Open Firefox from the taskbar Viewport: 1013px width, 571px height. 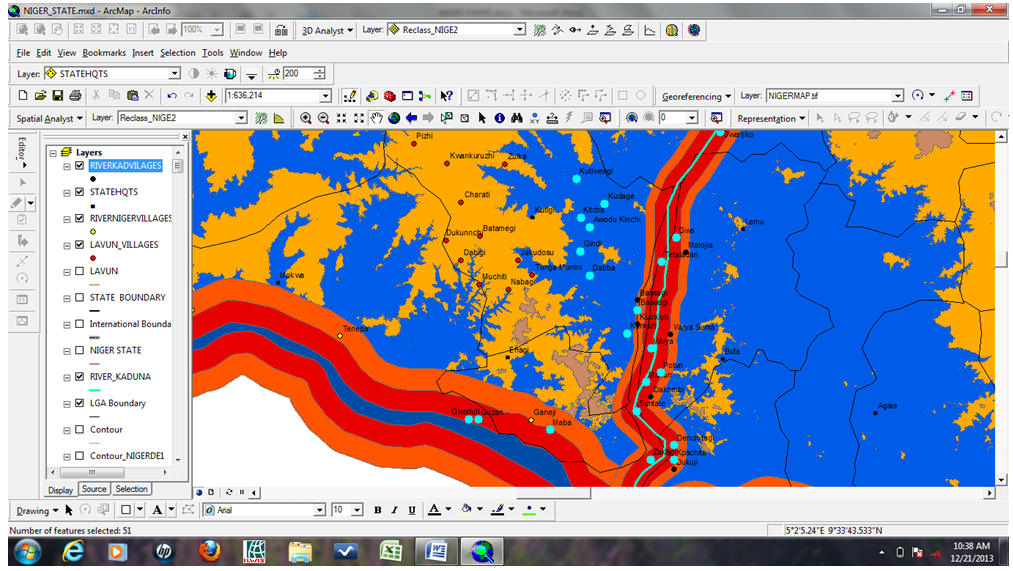click(209, 551)
